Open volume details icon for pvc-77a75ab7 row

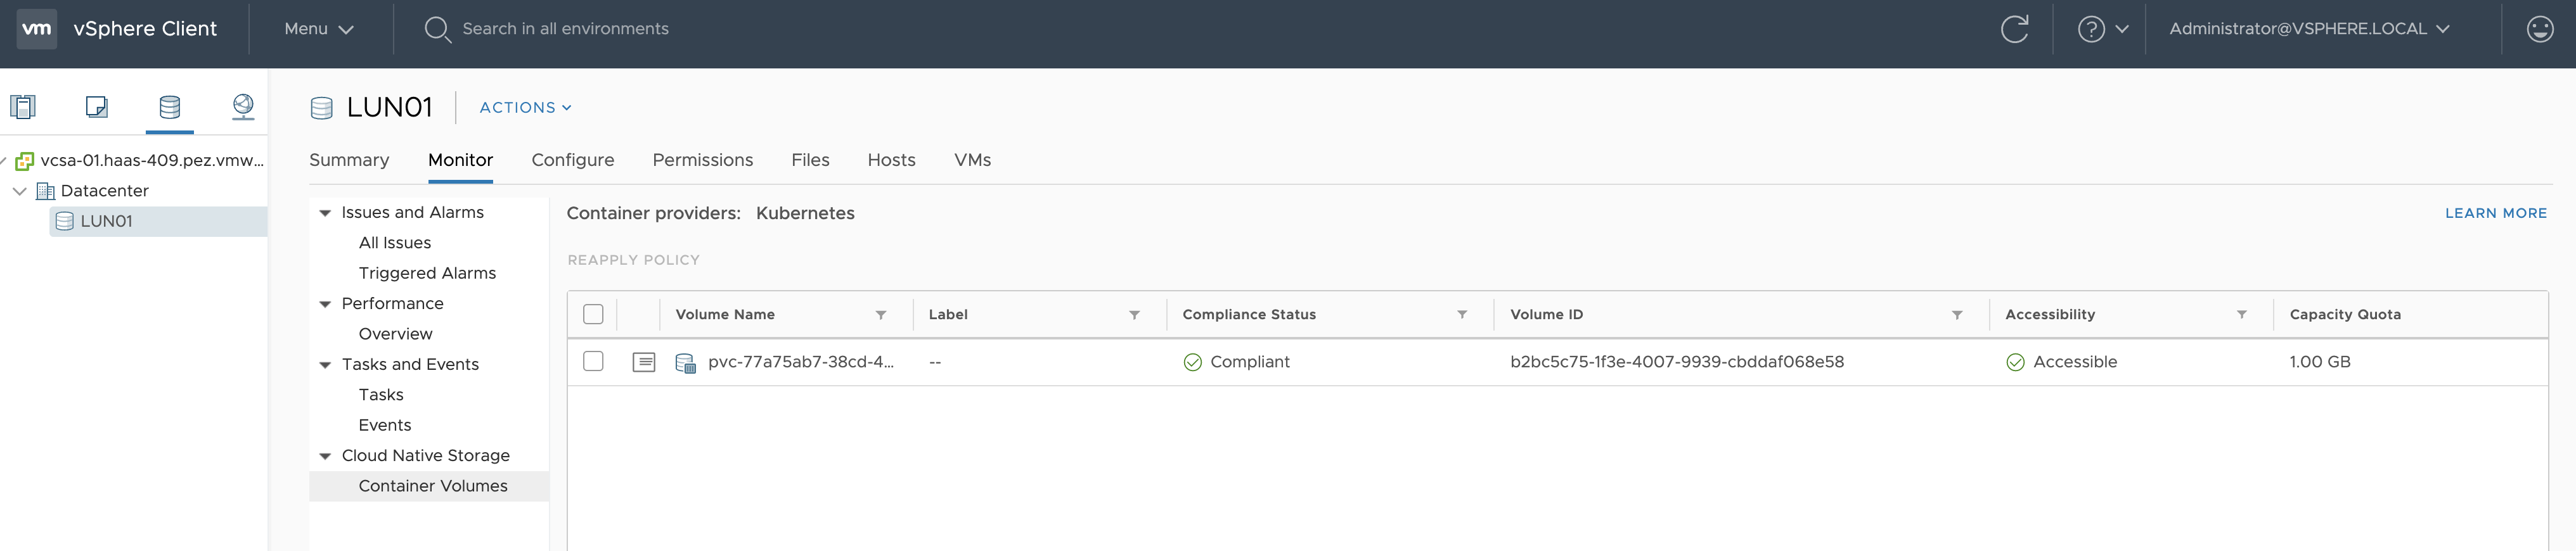click(x=644, y=362)
